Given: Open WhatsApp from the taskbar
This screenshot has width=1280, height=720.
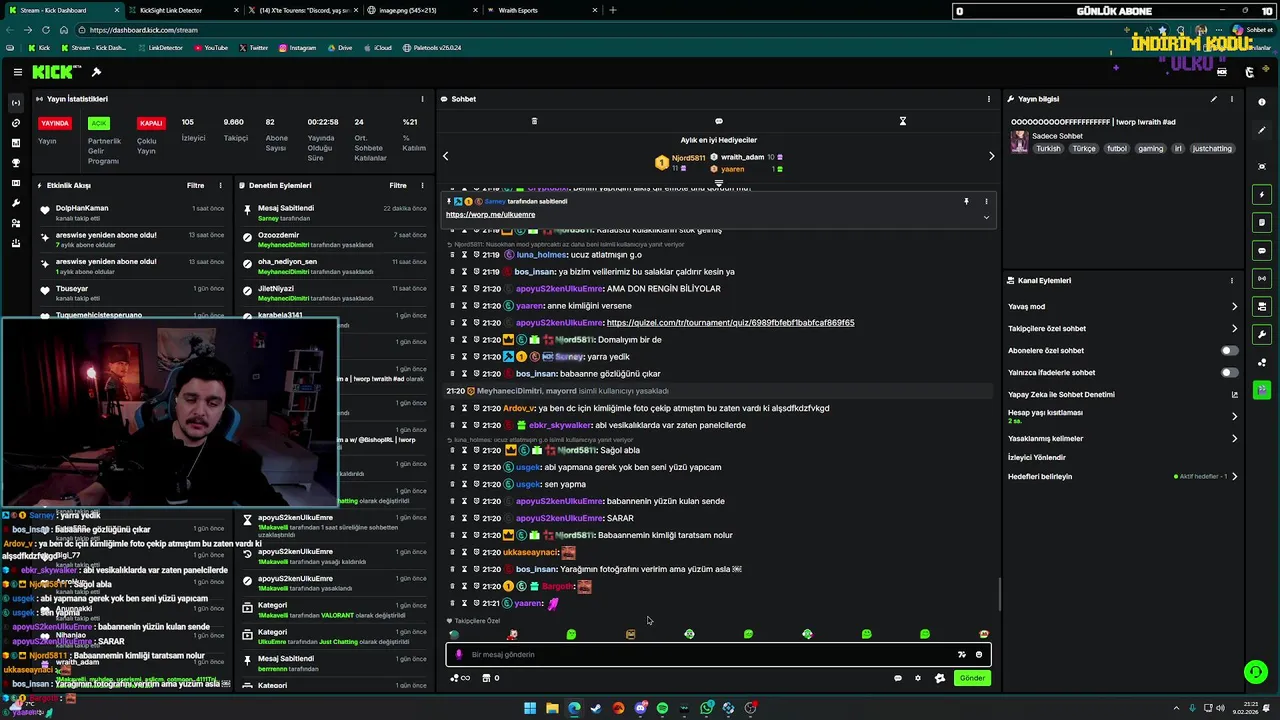Looking at the screenshot, I should (706, 708).
